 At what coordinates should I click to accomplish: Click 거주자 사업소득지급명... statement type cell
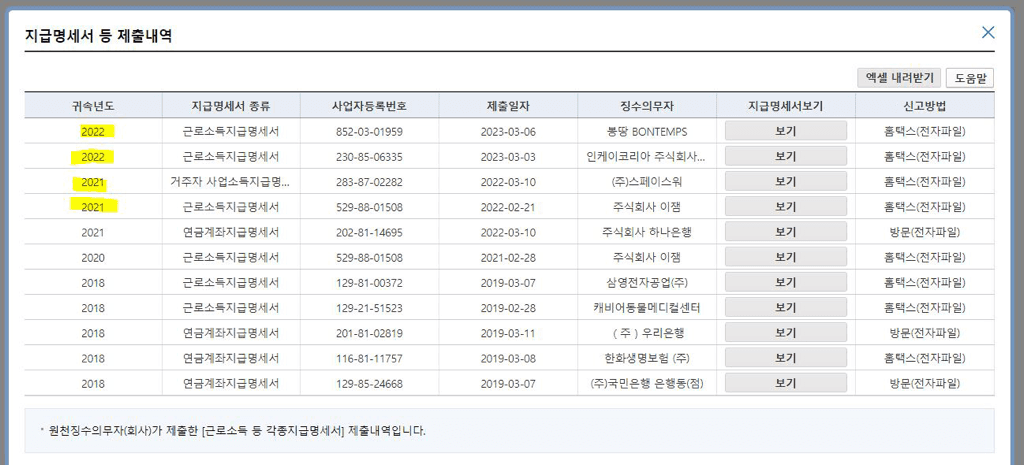click(230, 182)
